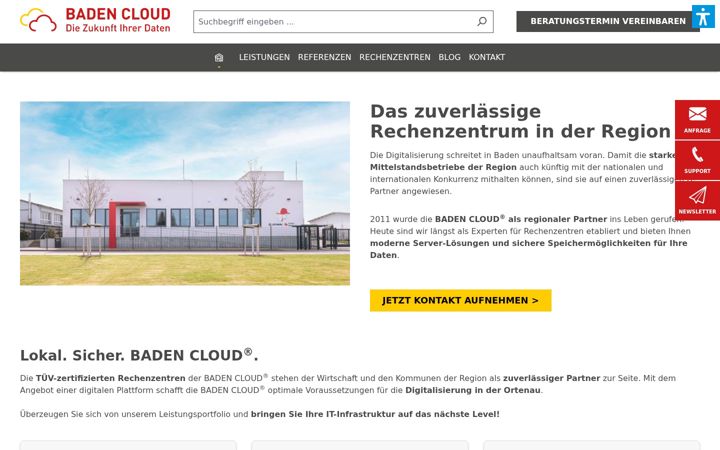
Task: Click the data center building photo
Action: pos(185,193)
